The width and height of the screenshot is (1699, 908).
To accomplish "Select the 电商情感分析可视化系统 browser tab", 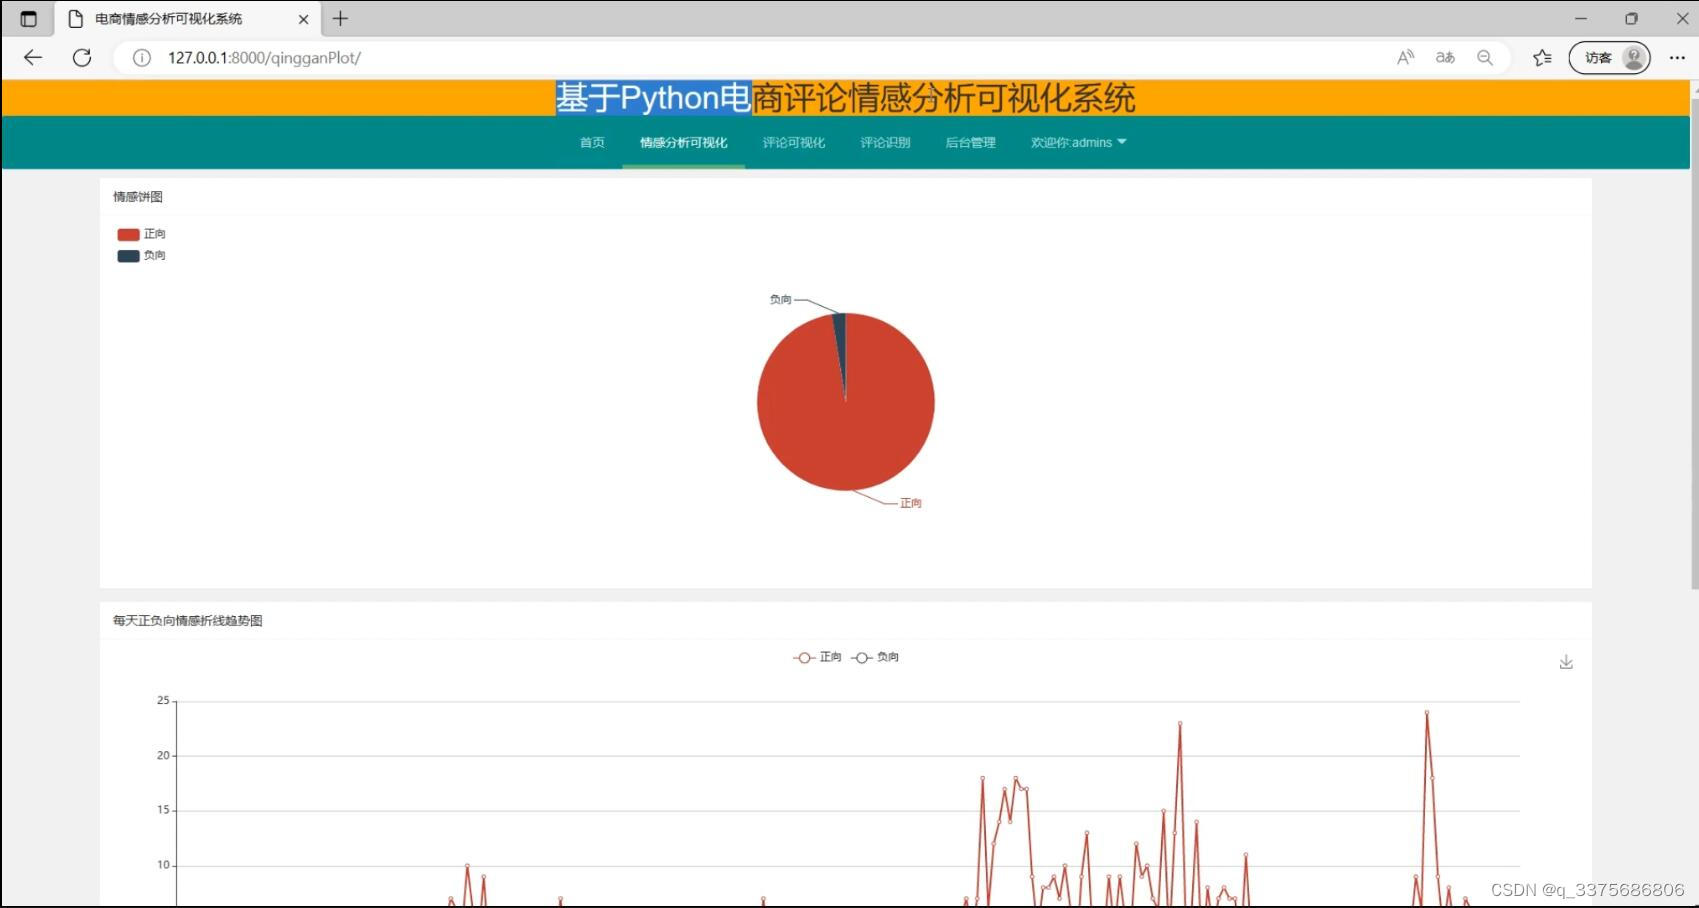I will 187,18.
